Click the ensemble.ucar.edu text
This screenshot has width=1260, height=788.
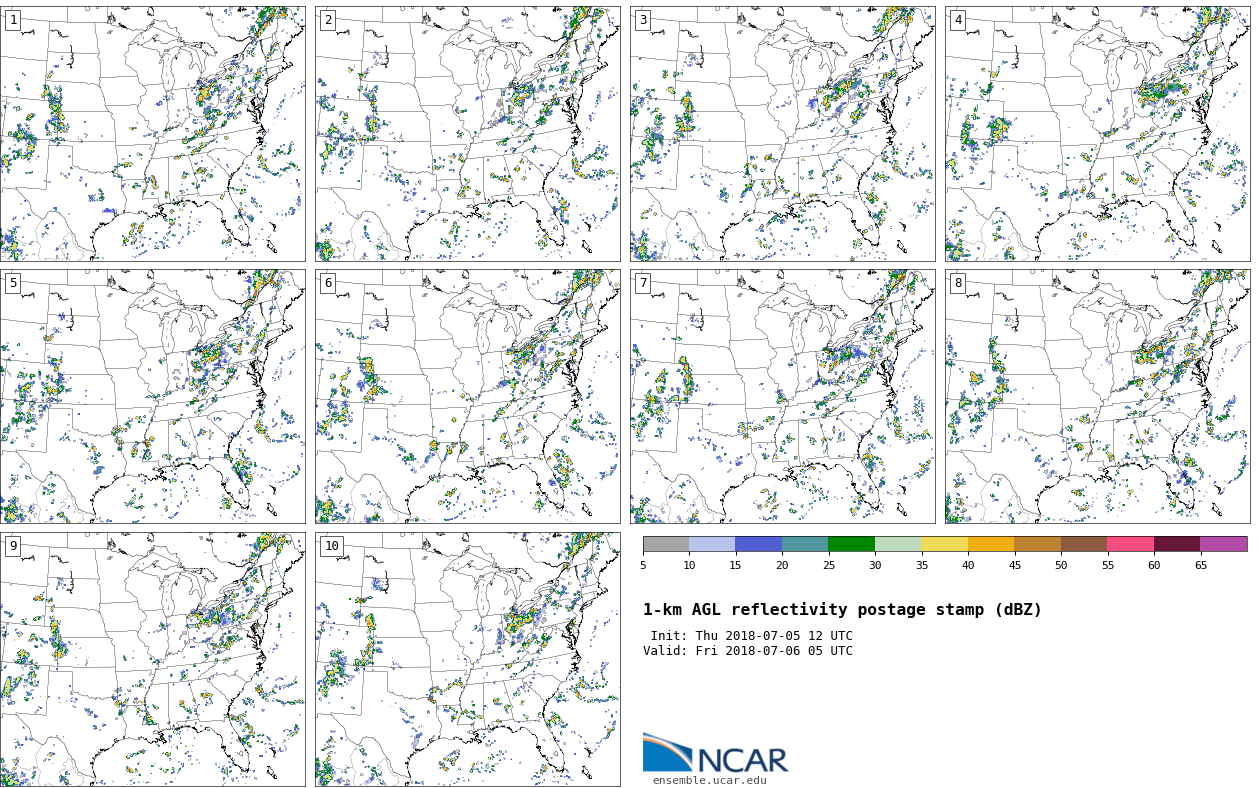pos(710,781)
